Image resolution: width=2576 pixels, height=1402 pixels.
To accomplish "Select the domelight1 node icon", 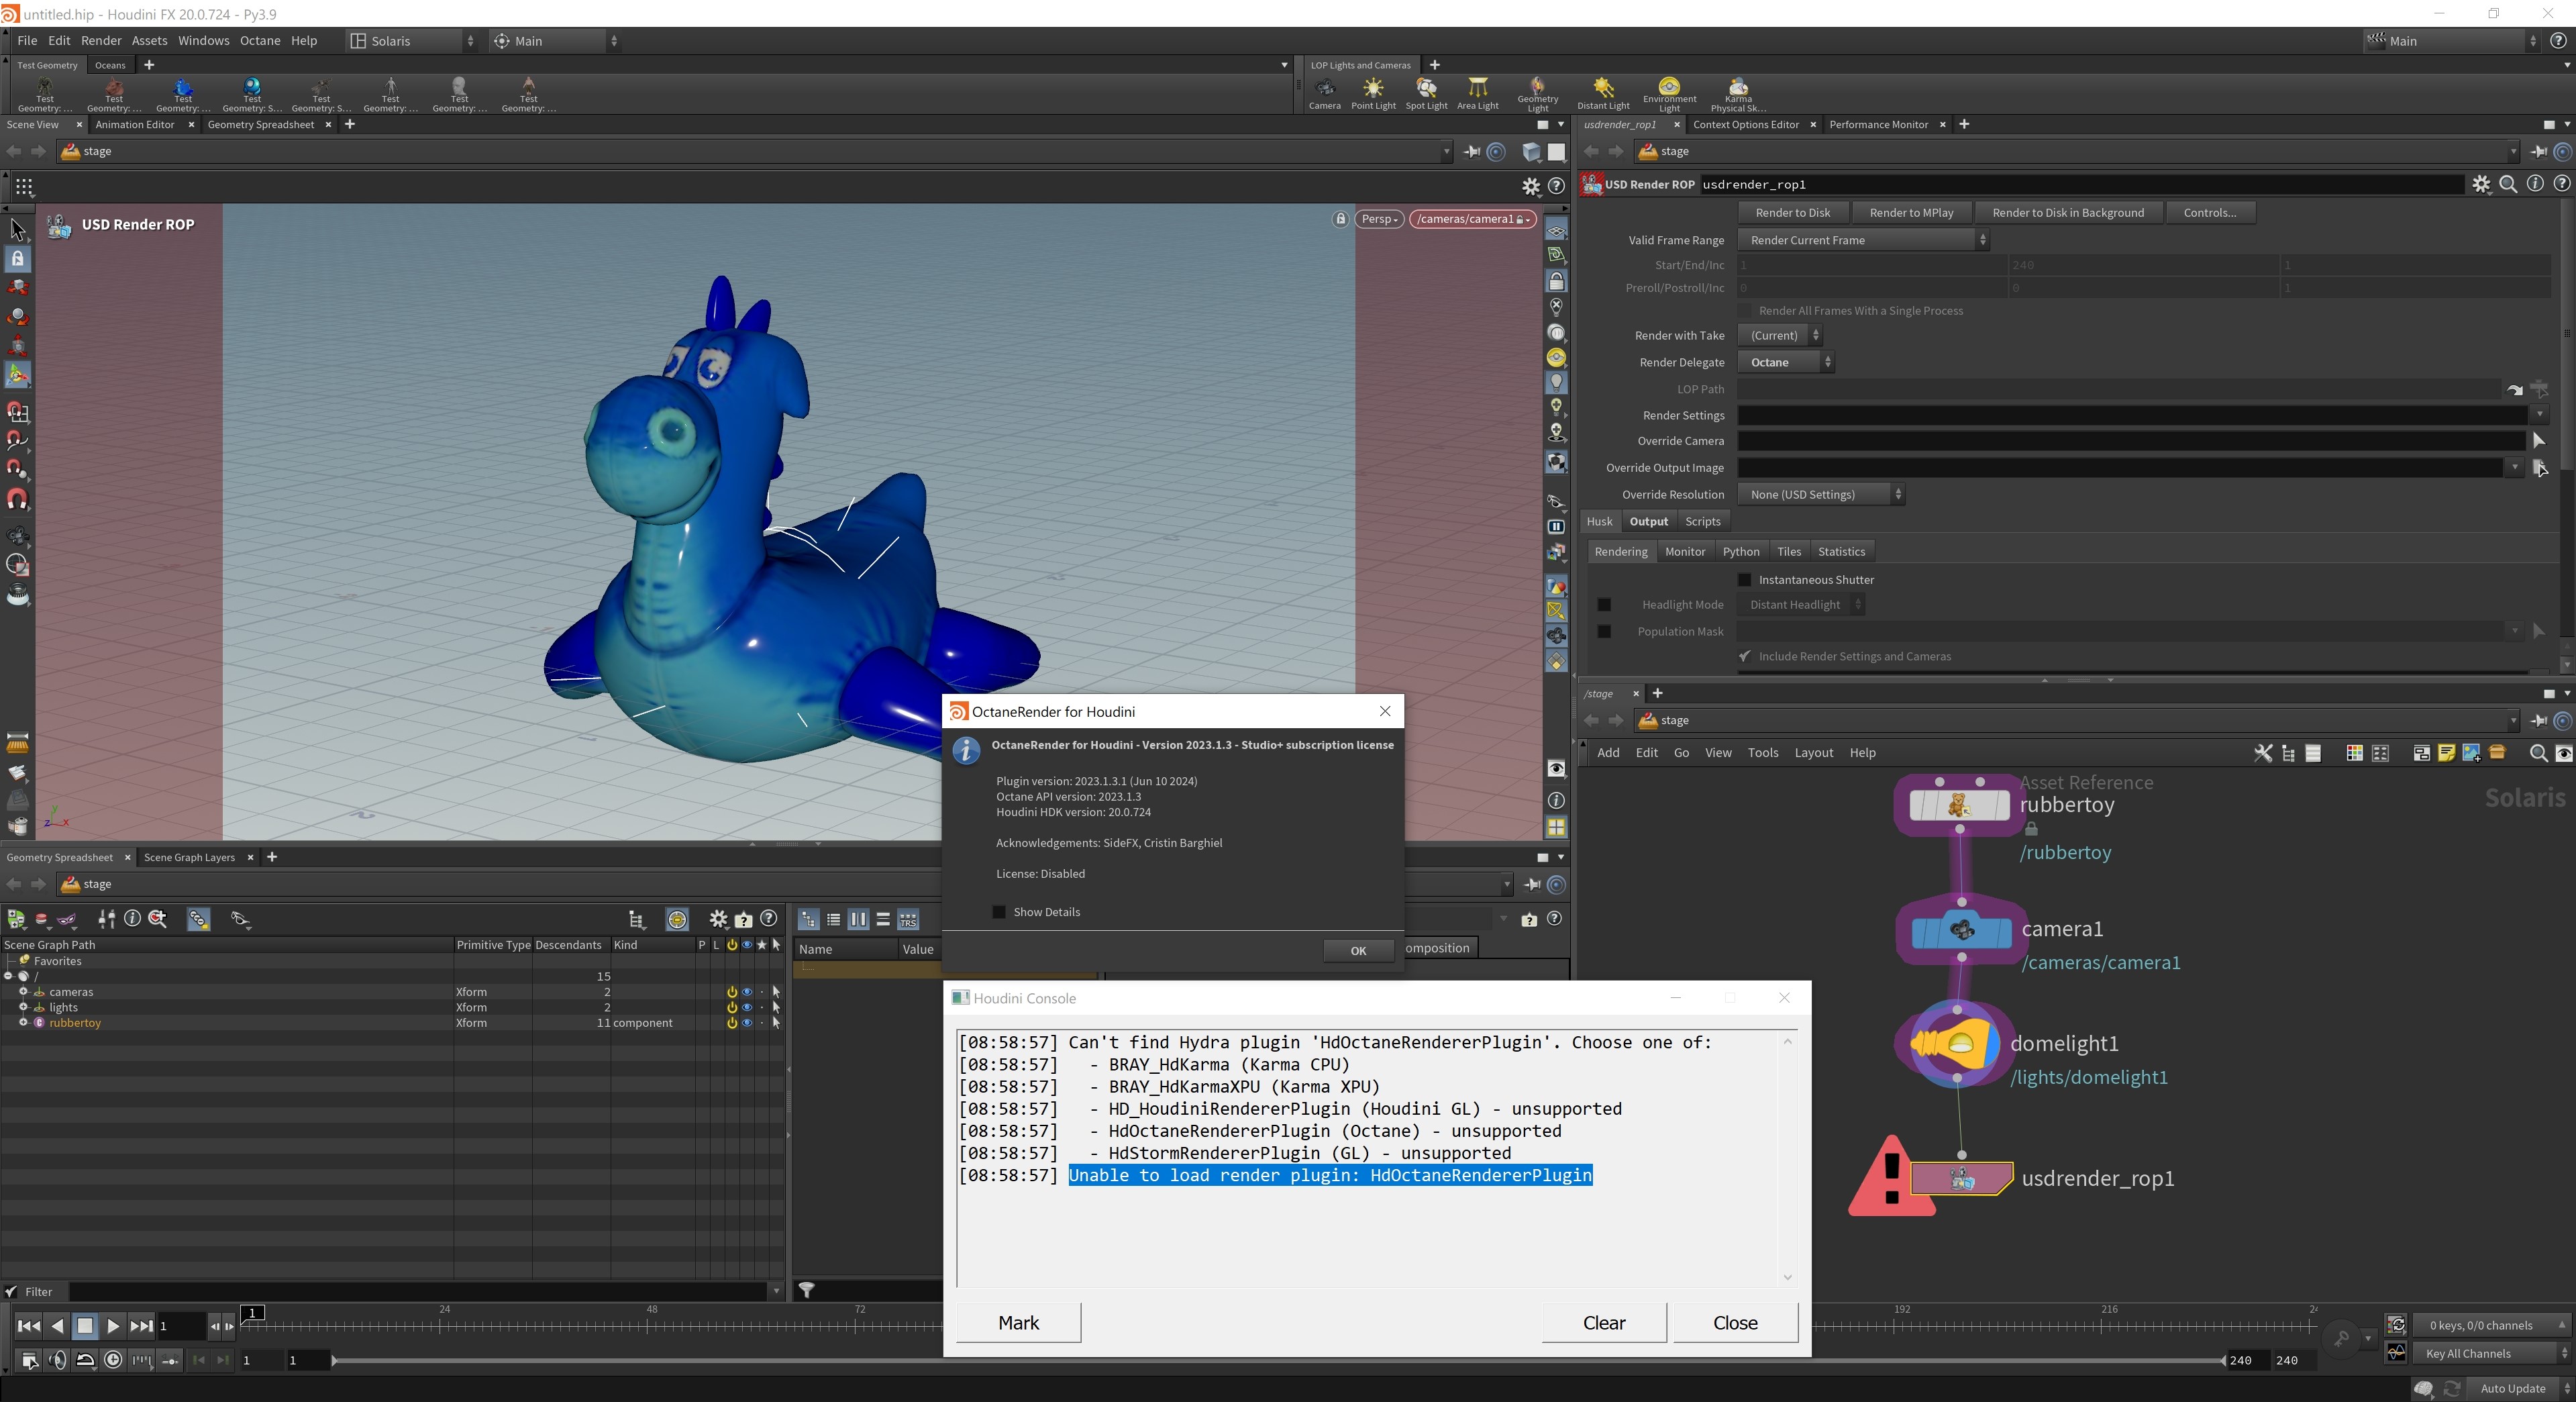I will tap(1956, 1045).
